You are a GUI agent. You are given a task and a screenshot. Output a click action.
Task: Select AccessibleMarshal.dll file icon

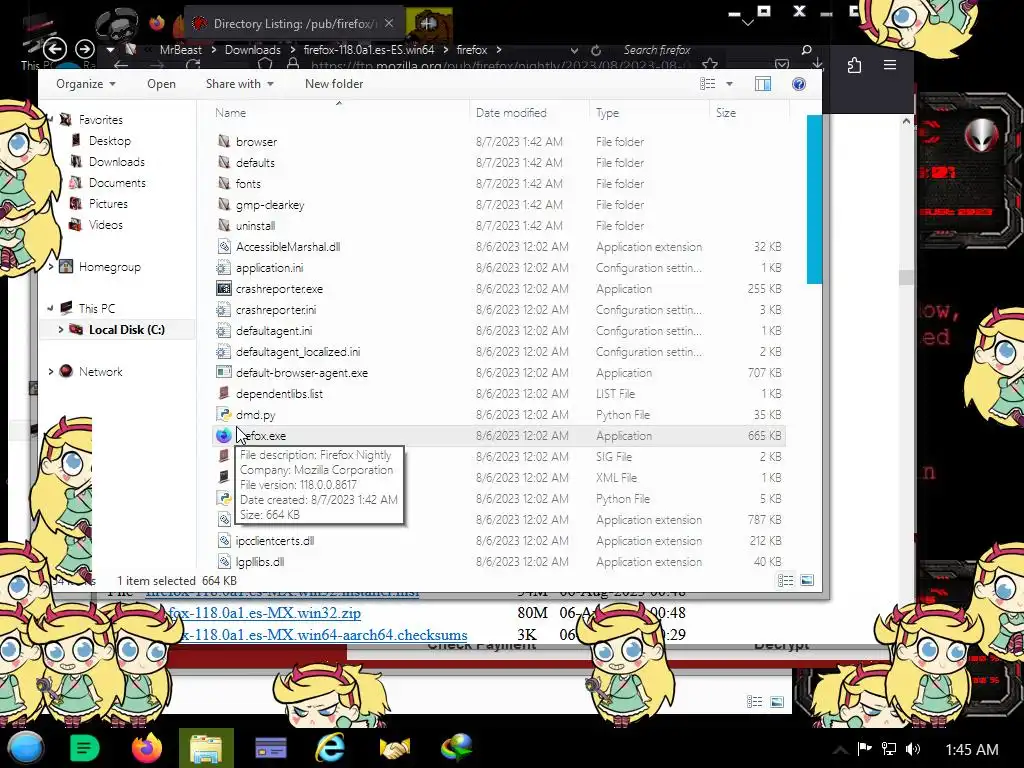[224, 246]
